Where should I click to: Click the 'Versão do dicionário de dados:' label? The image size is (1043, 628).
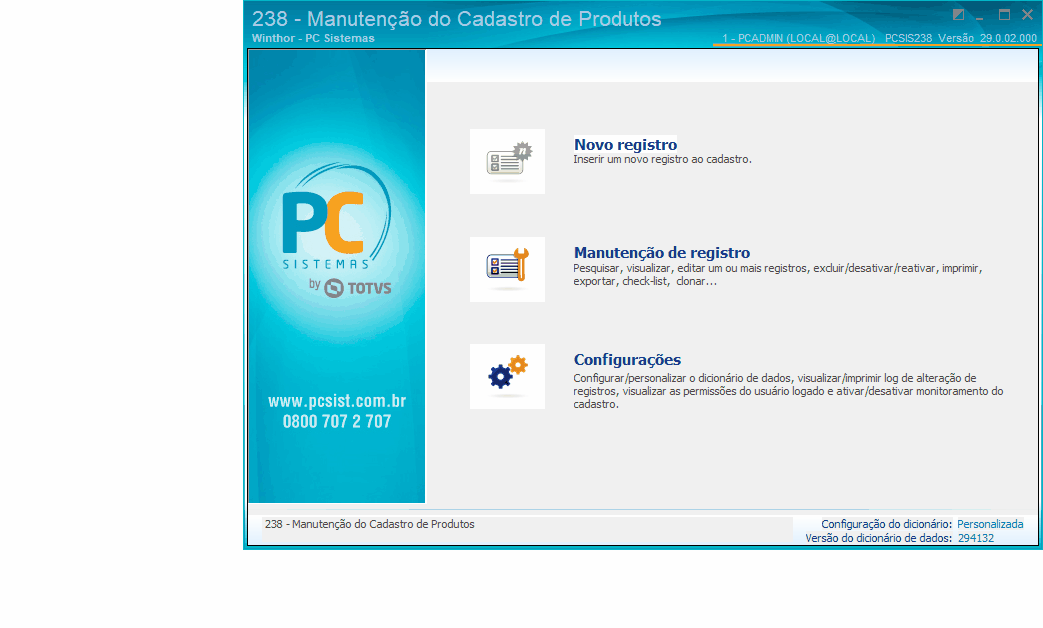[879, 538]
